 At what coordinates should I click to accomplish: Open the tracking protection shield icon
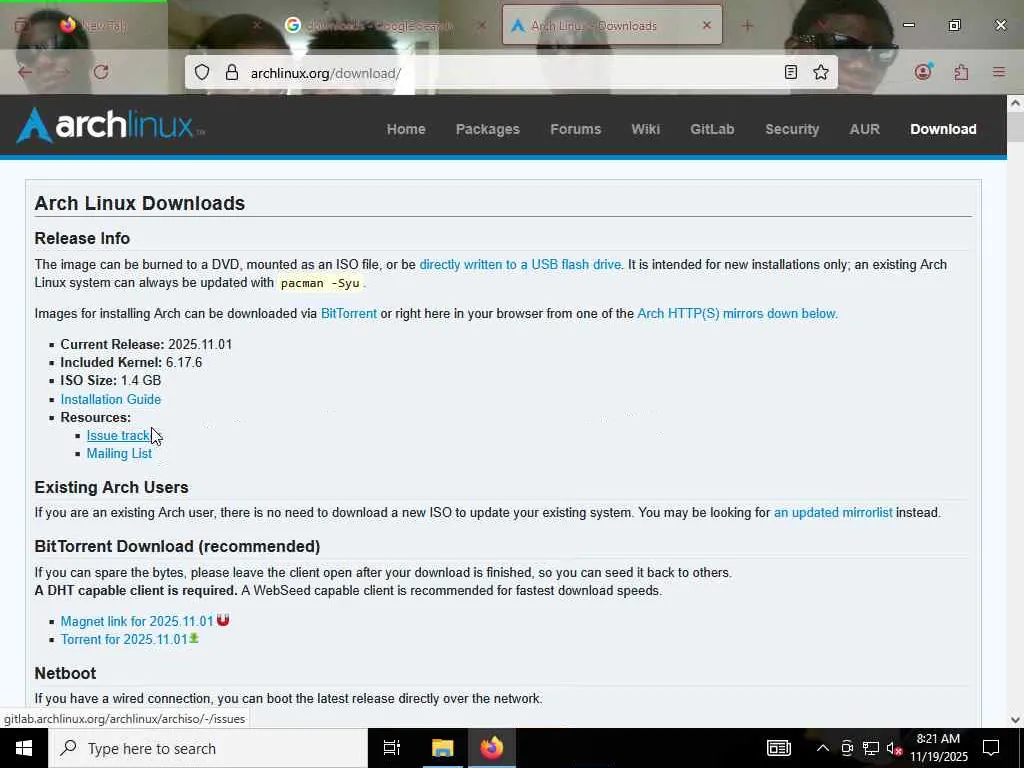(x=202, y=72)
